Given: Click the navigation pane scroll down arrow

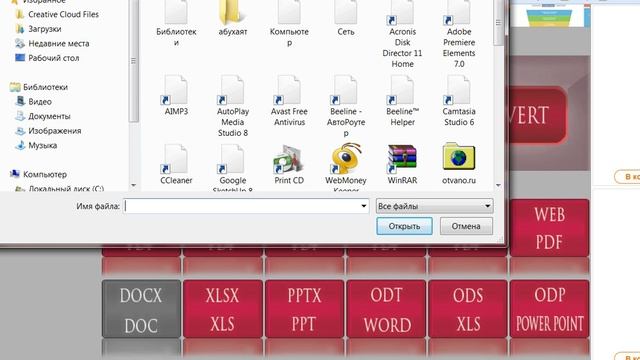Looking at the screenshot, I should tap(133, 186).
